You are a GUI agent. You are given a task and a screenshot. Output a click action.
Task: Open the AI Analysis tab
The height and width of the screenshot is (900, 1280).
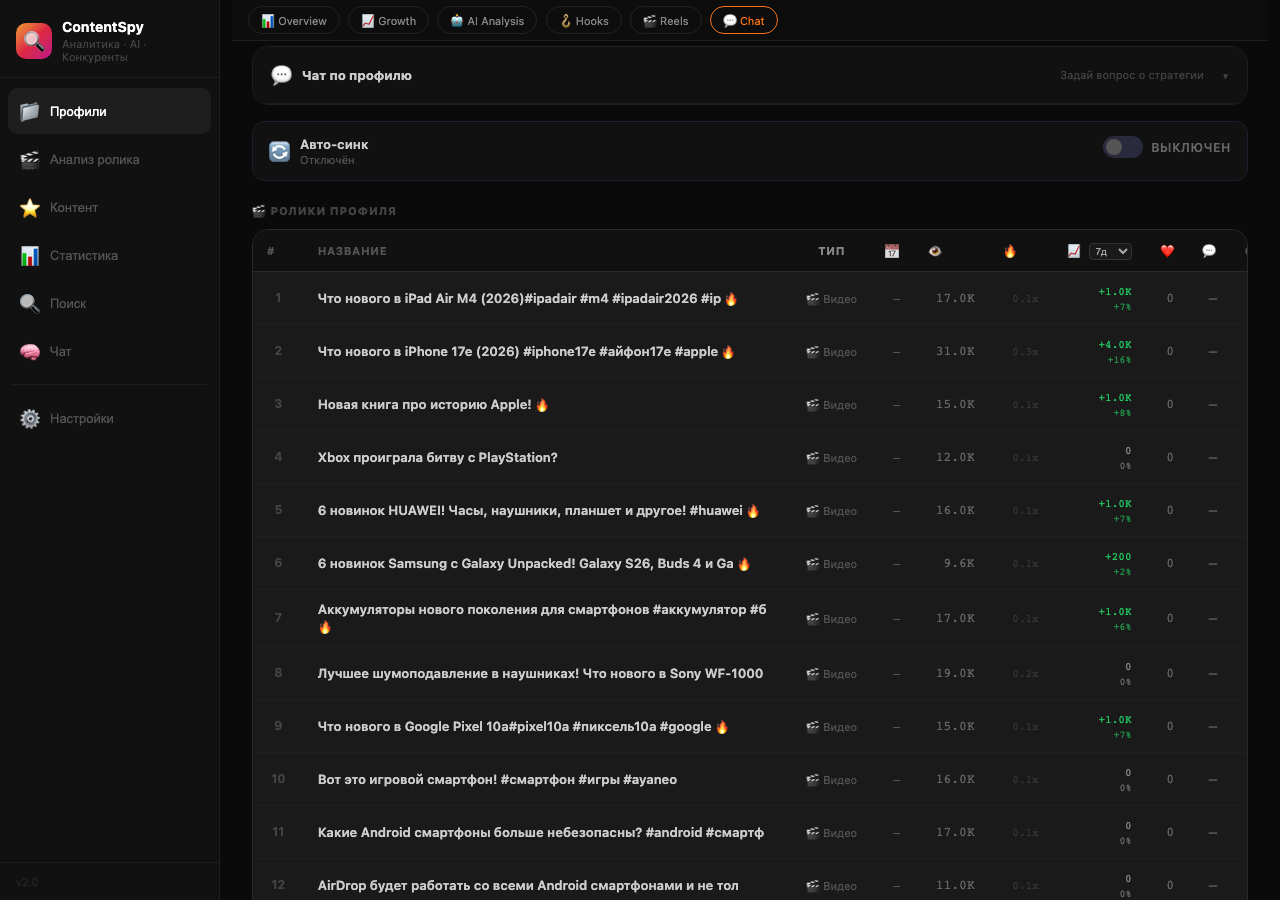[x=487, y=20]
